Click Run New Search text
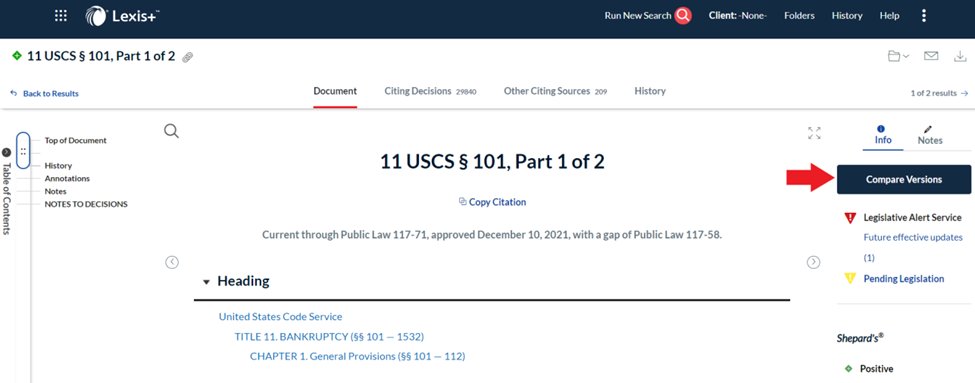975x383 pixels. point(638,16)
